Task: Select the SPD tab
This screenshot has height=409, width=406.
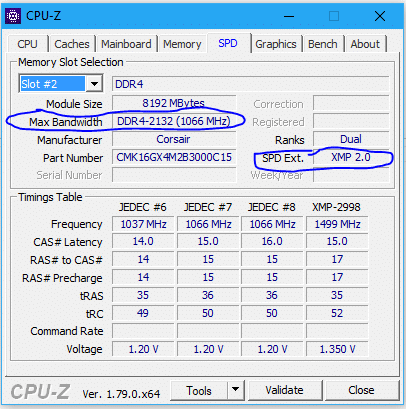Action: coord(228,43)
